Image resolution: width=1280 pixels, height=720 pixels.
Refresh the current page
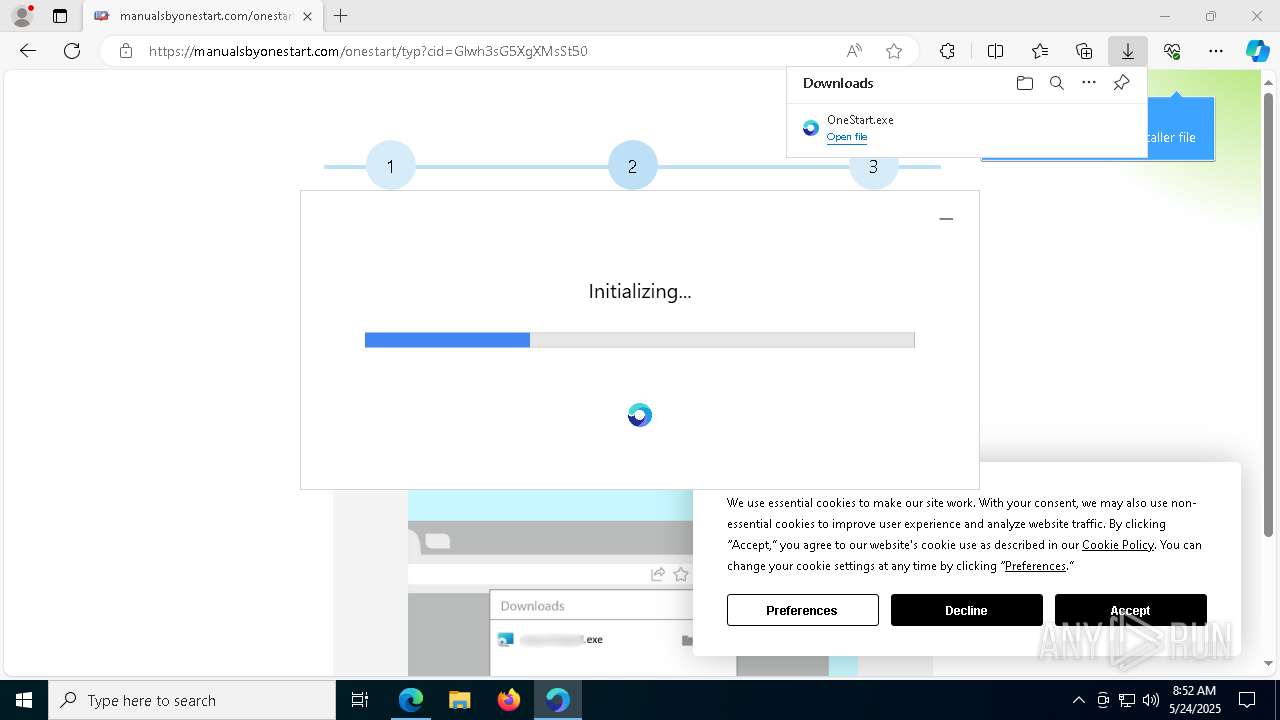coord(72,51)
